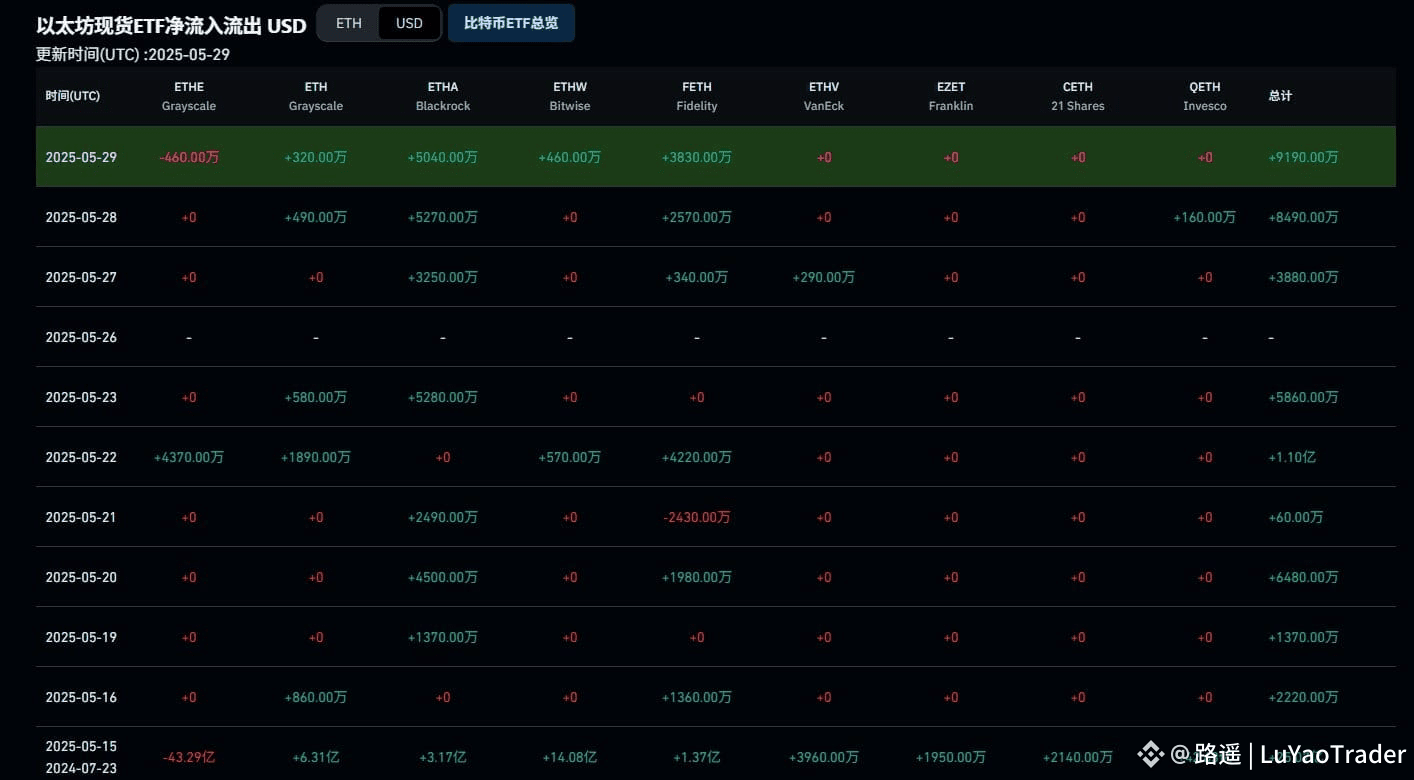Click the +1360.00万 Fidelity value
Image resolution: width=1414 pixels, height=780 pixels.
697,697
